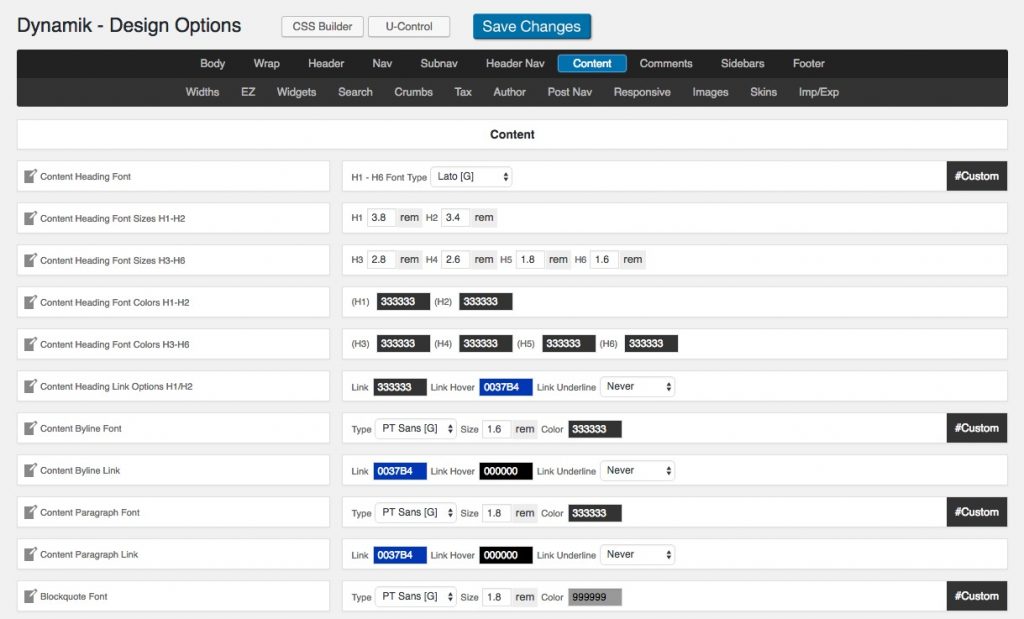Viewport: 1024px width, 619px height.
Task: Open the Post Nav sub-tab
Action: [x=569, y=92]
